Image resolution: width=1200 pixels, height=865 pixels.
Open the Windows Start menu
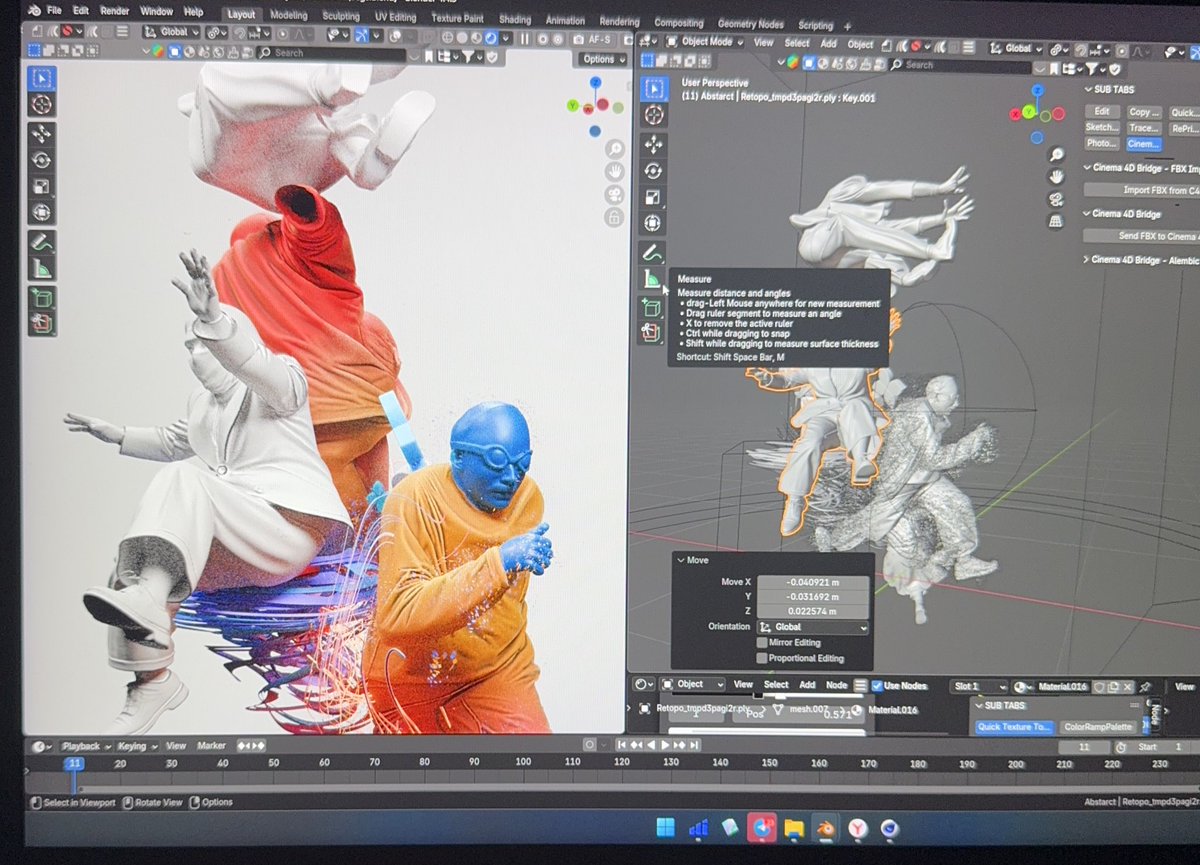[x=665, y=828]
